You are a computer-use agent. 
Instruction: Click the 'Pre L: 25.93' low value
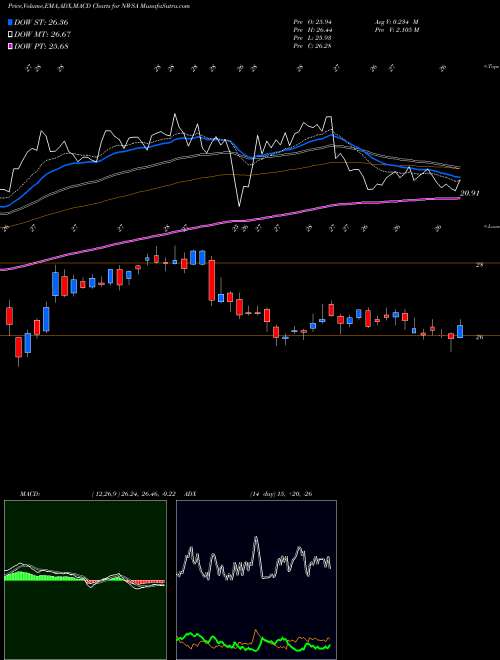pyautogui.click(x=312, y=37)
